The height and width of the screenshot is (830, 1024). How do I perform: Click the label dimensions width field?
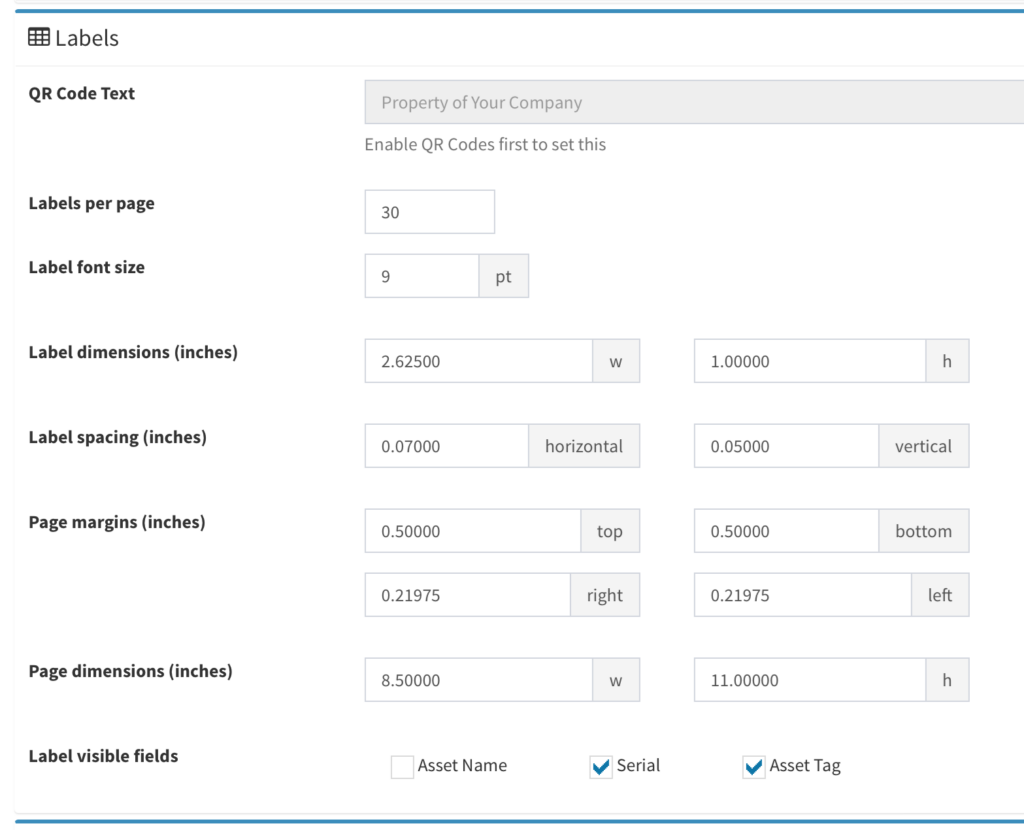pos(478,361)
